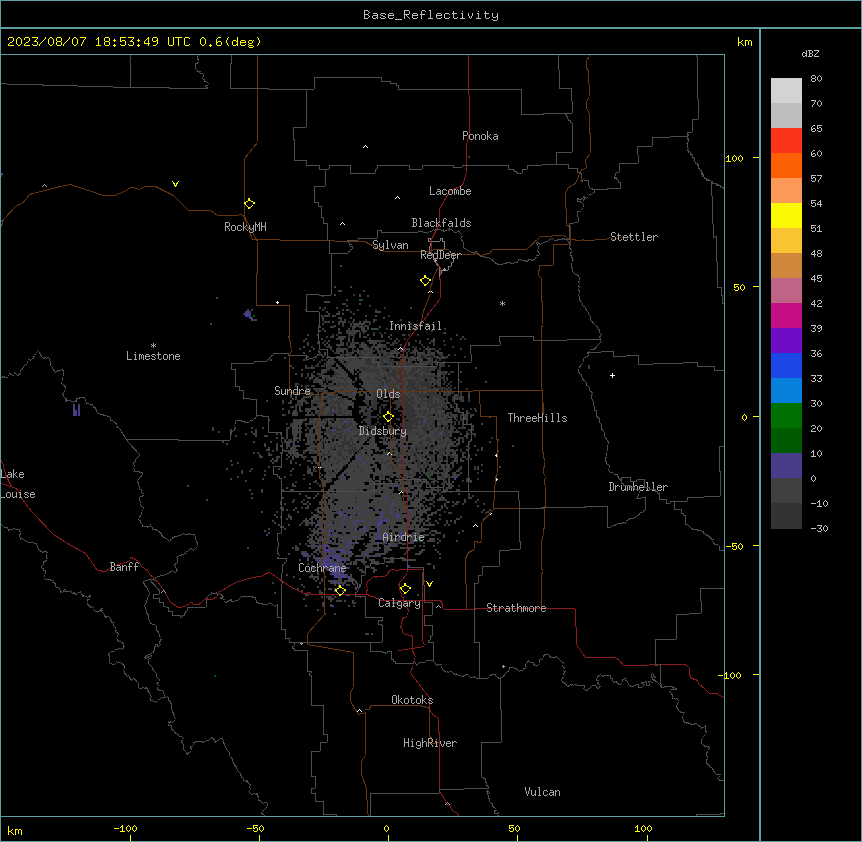Viewport: 862px width, 842px height.
Task: Click the Limestone label
Action: pos(153,356)
